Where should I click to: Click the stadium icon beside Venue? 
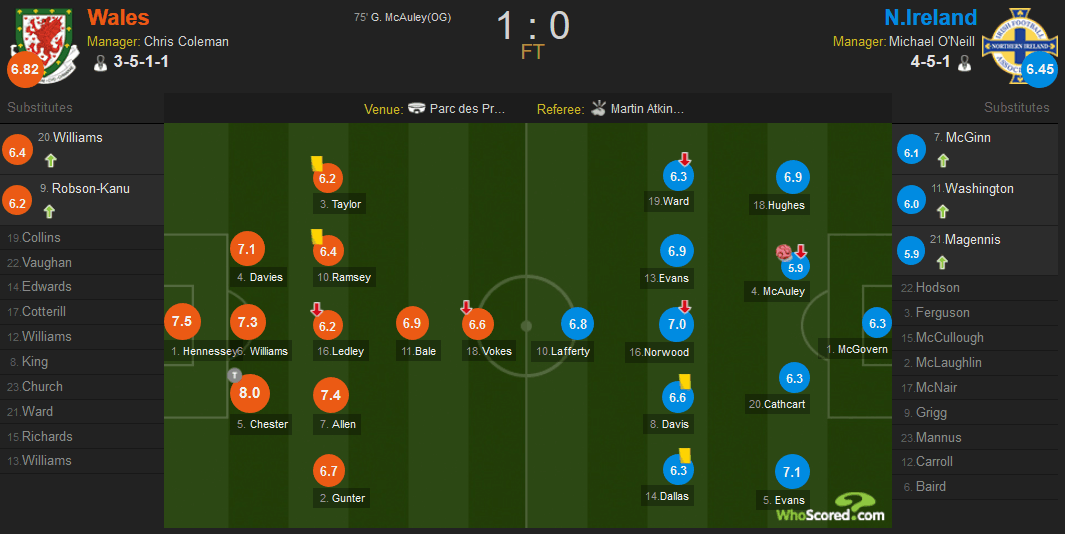point(416,109)
